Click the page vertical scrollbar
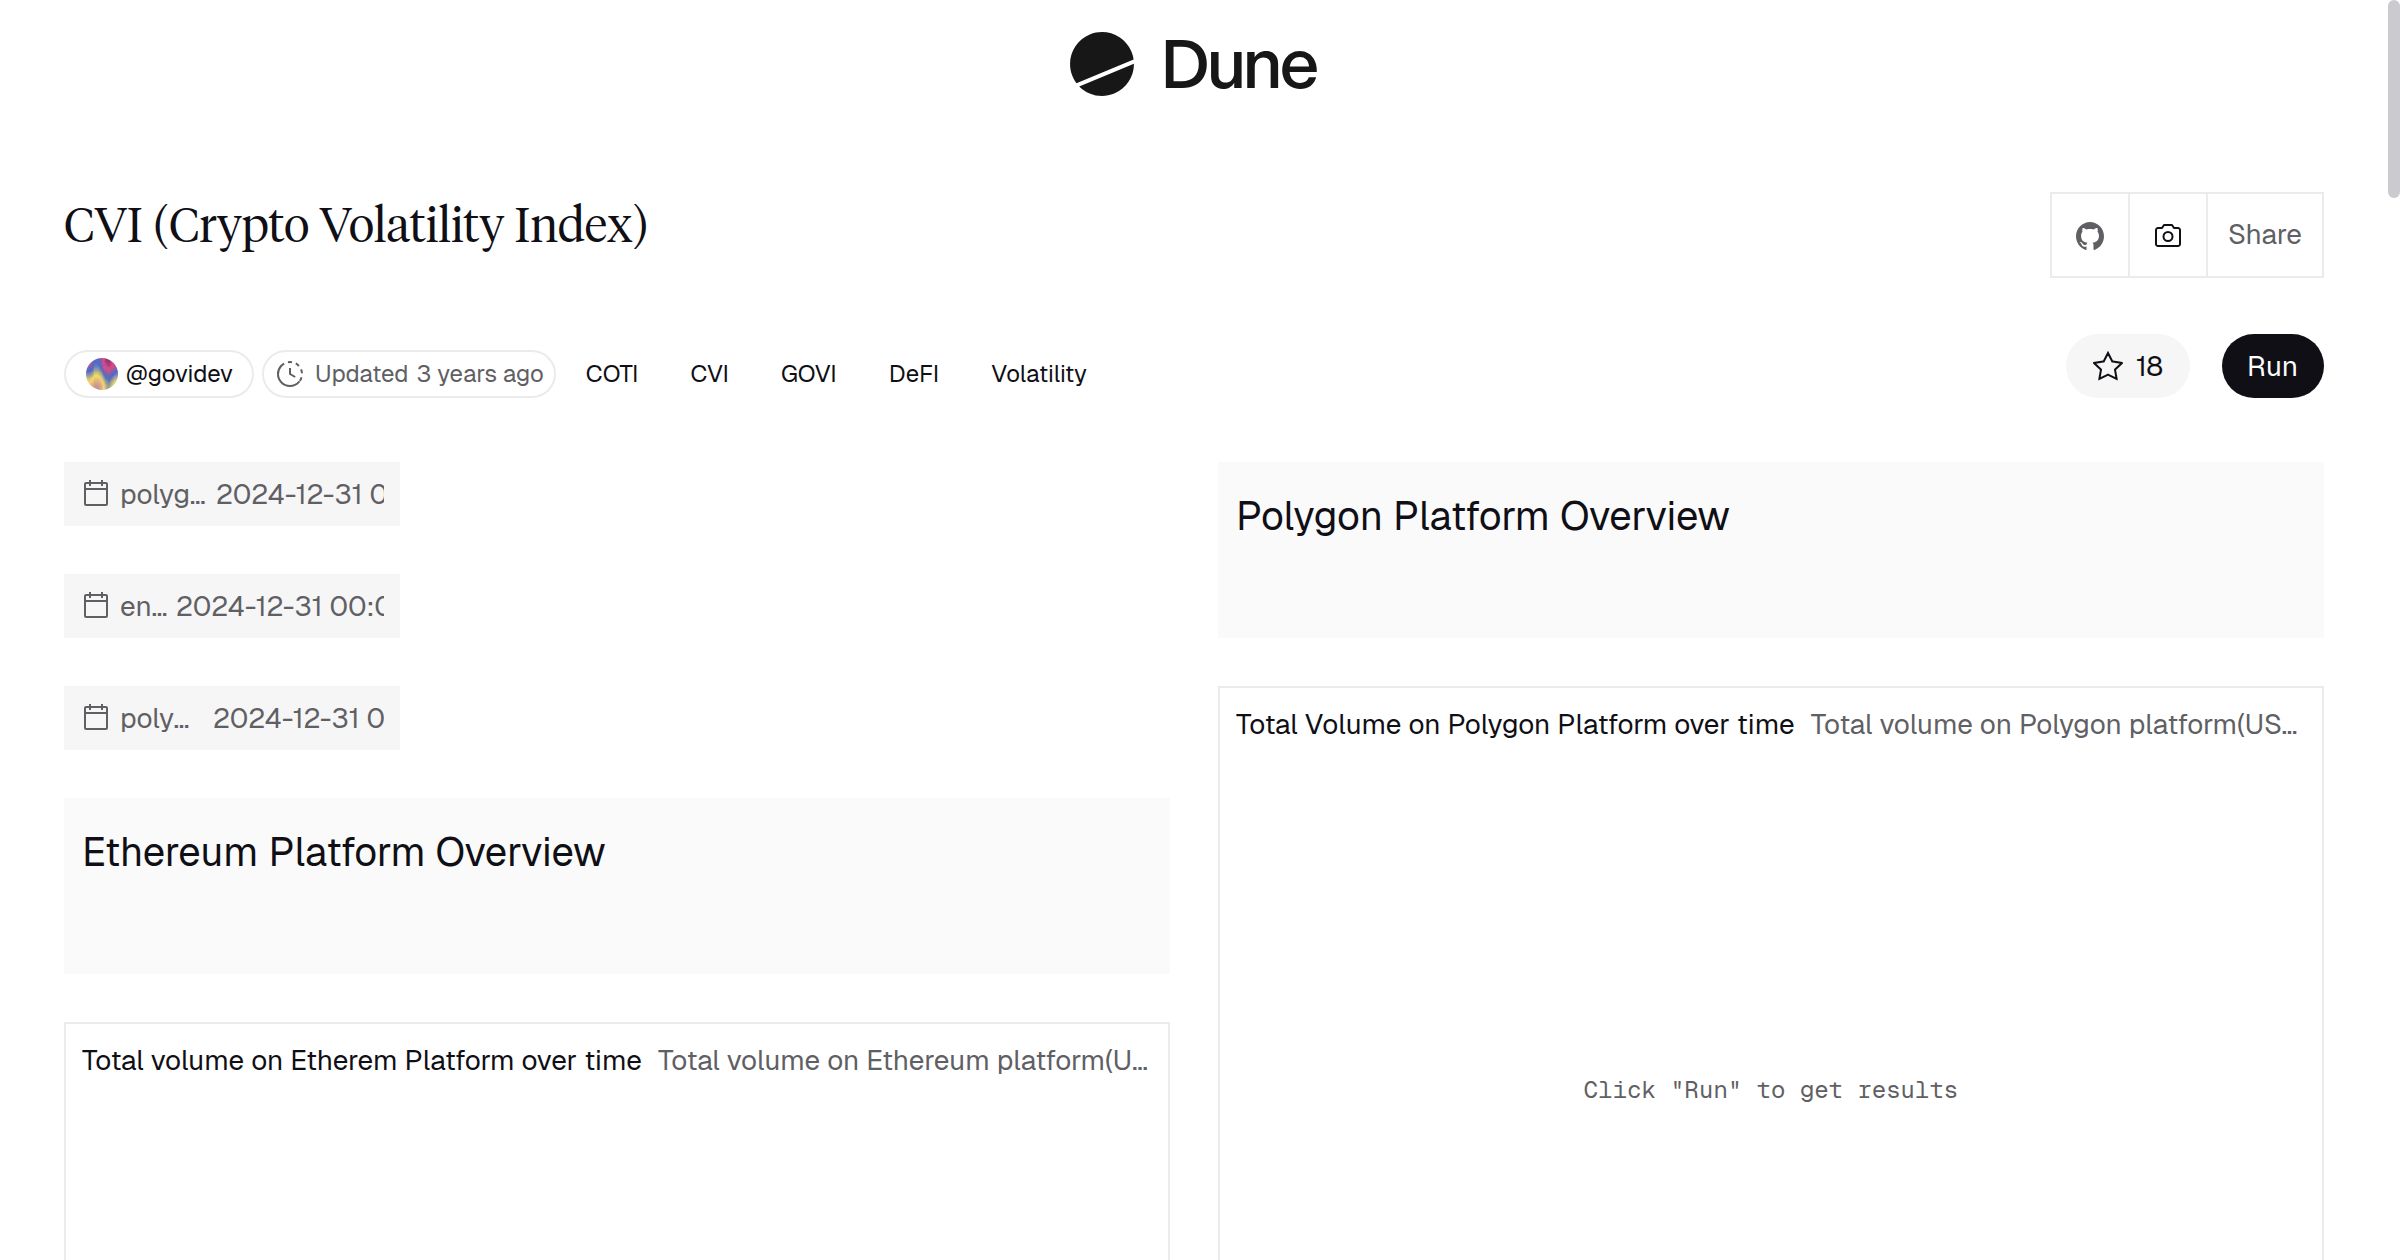The width and height of the screenshot is (2400, 1260). (2392, 100)
